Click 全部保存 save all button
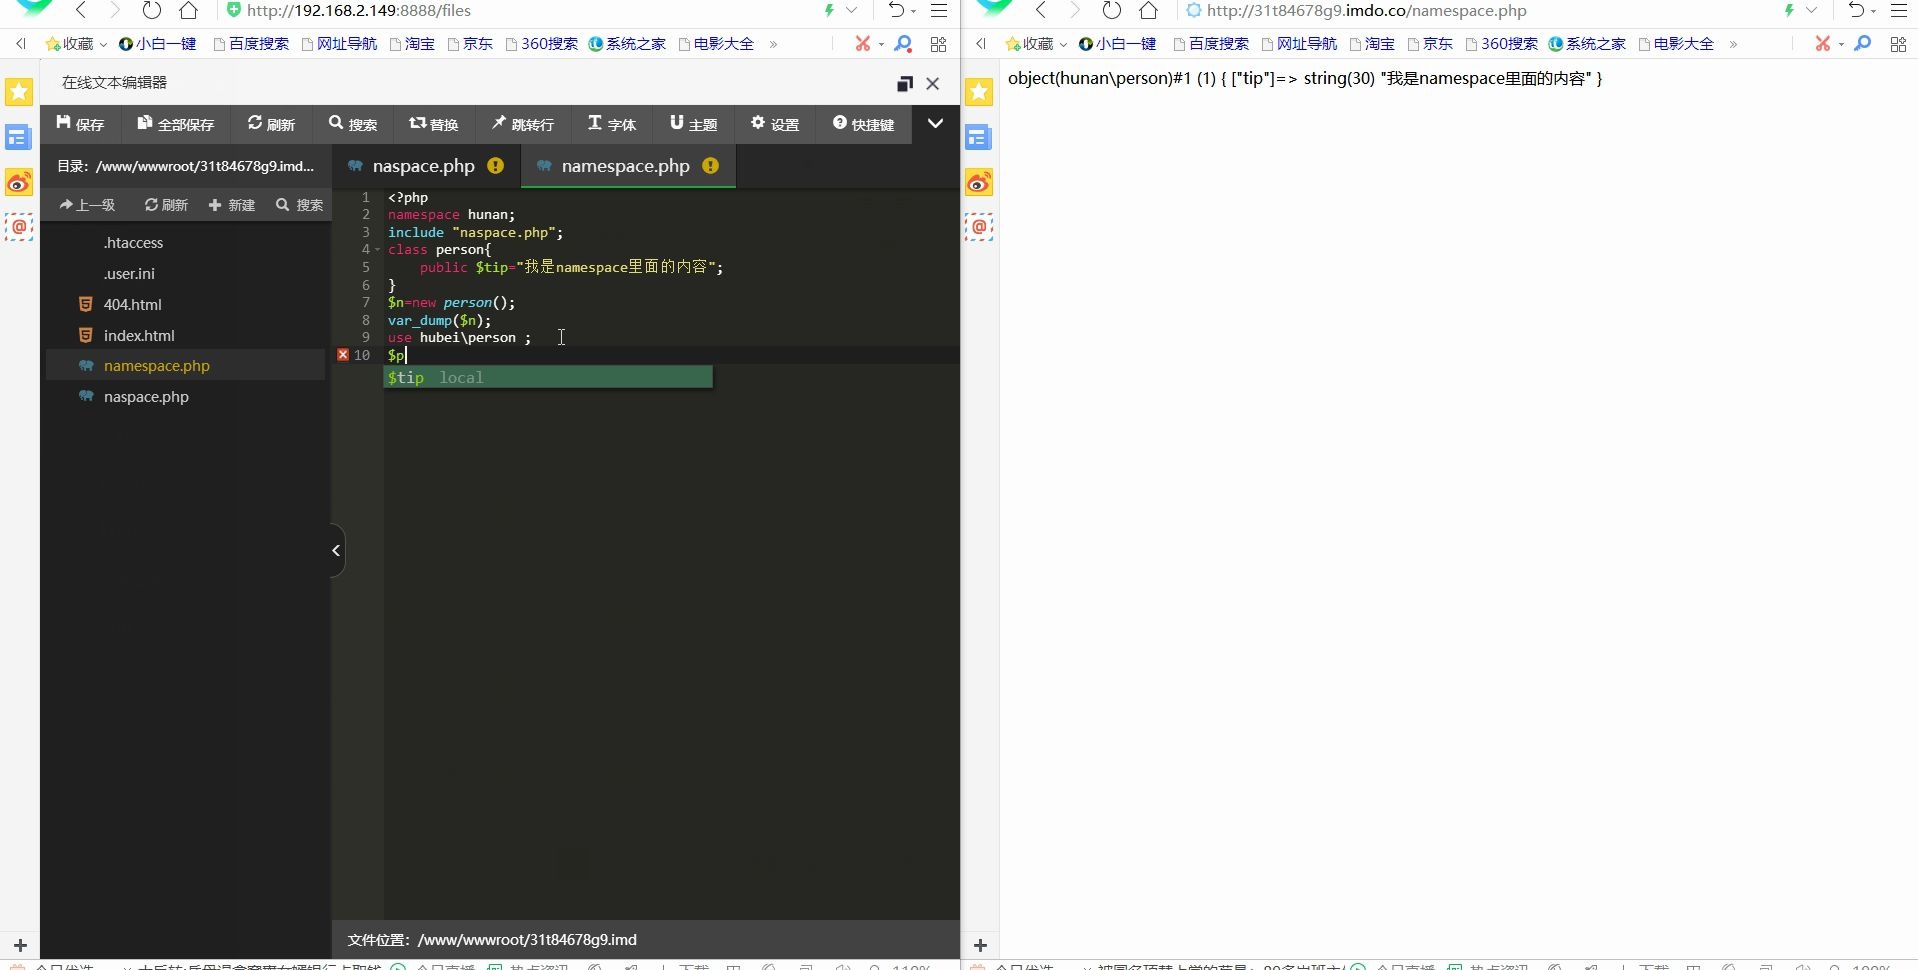Image resolution: width=1918 pixels, height=970 pixels. [175, 124]
